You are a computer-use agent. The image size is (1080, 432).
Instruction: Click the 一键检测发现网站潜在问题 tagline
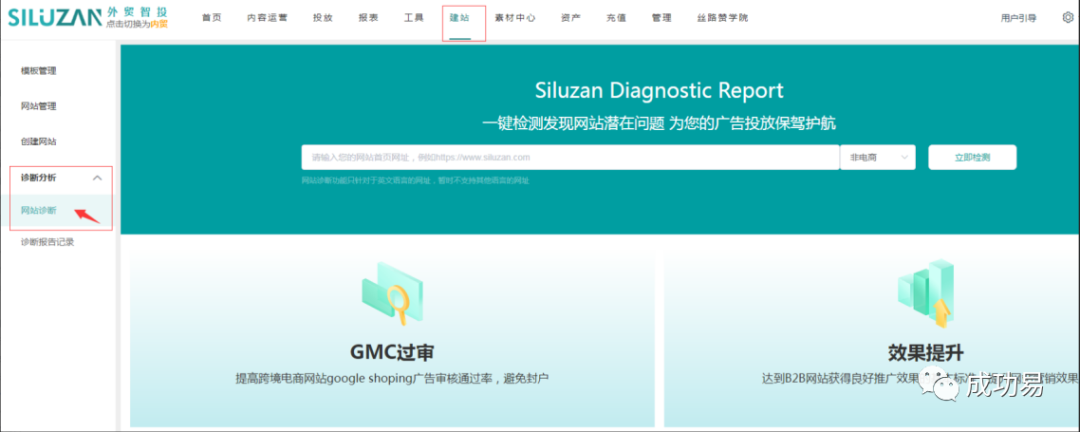[x=658, y=123]
